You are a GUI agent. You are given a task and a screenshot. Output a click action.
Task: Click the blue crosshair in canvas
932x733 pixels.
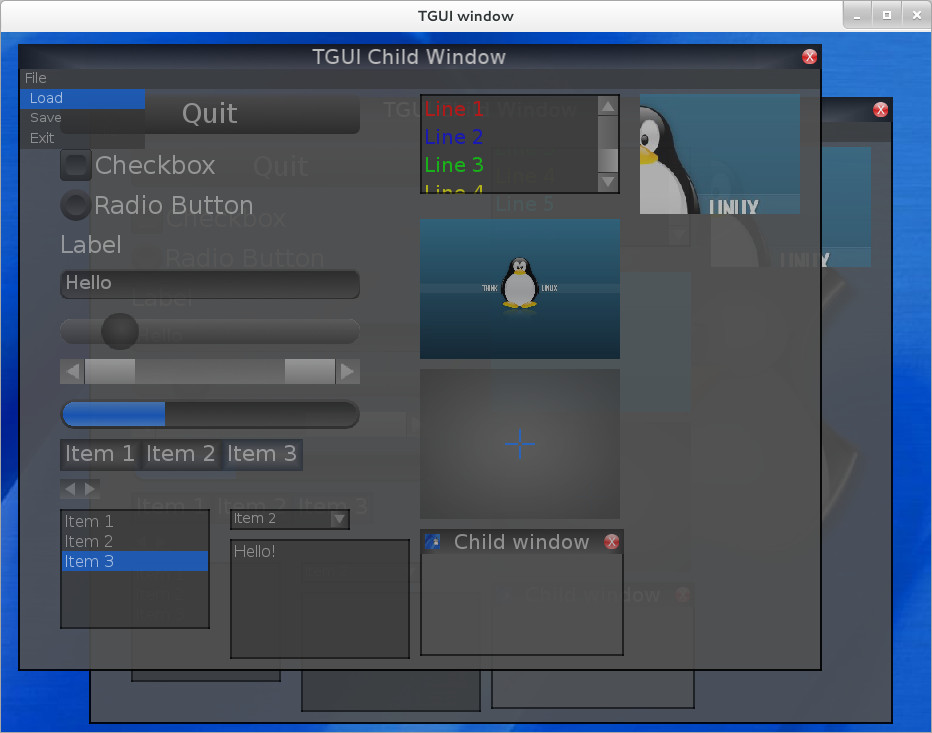tap(519, 443)
